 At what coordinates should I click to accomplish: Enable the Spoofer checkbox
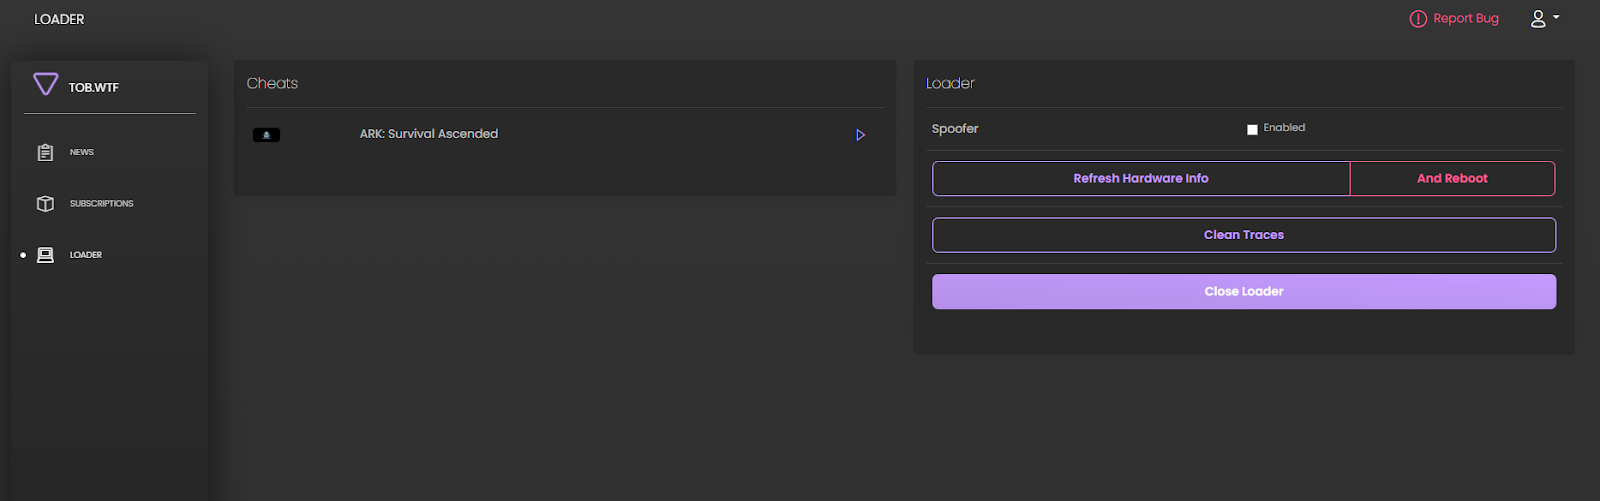tap(1252, 129)
